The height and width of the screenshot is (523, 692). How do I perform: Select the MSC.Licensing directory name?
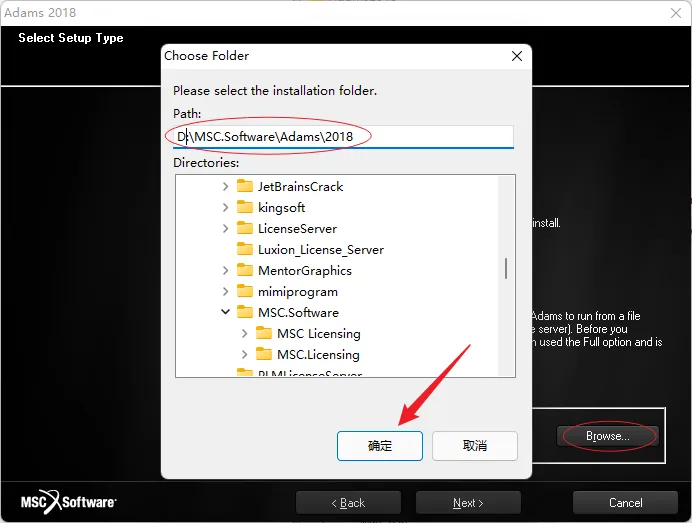click(x=318, y=354)
